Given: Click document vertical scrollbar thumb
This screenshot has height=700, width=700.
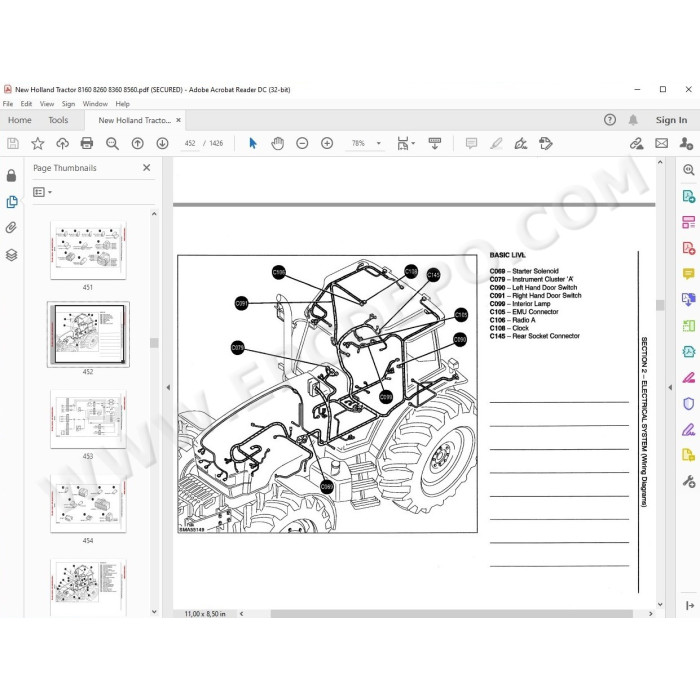Looking at the screenshot, I should pos(660,305).
